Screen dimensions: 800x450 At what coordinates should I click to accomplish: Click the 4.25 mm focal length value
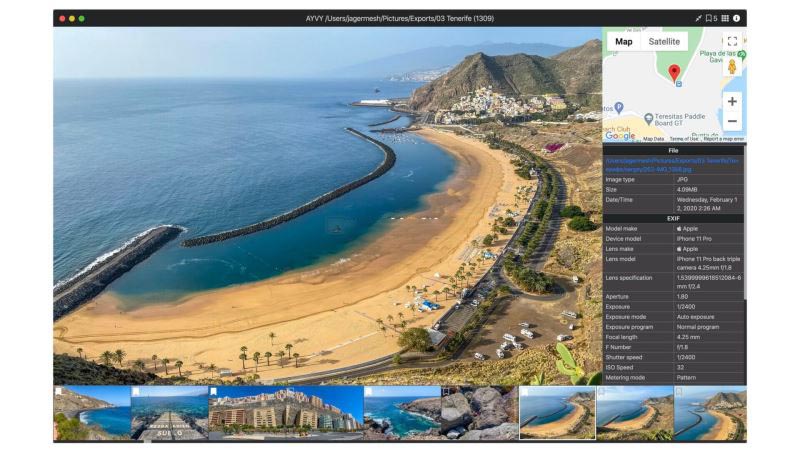[x=688, y=337]
